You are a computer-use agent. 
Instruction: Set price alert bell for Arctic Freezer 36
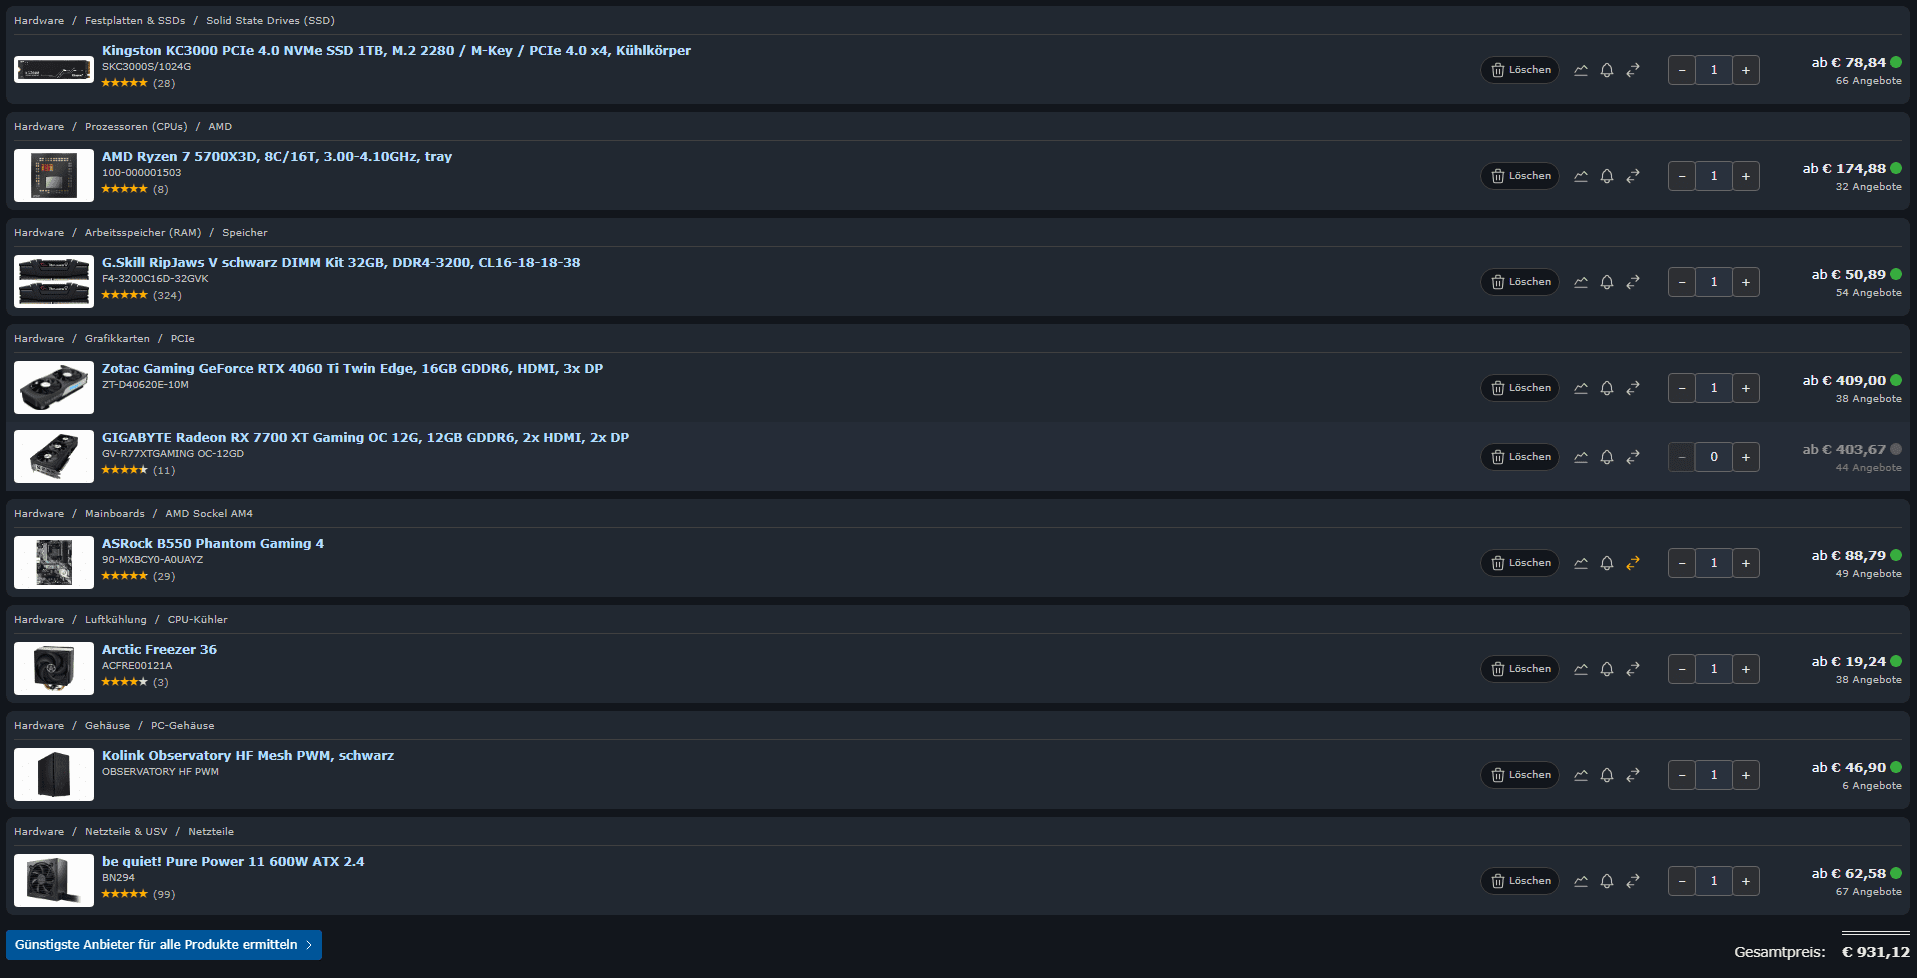click(1607, 669)
